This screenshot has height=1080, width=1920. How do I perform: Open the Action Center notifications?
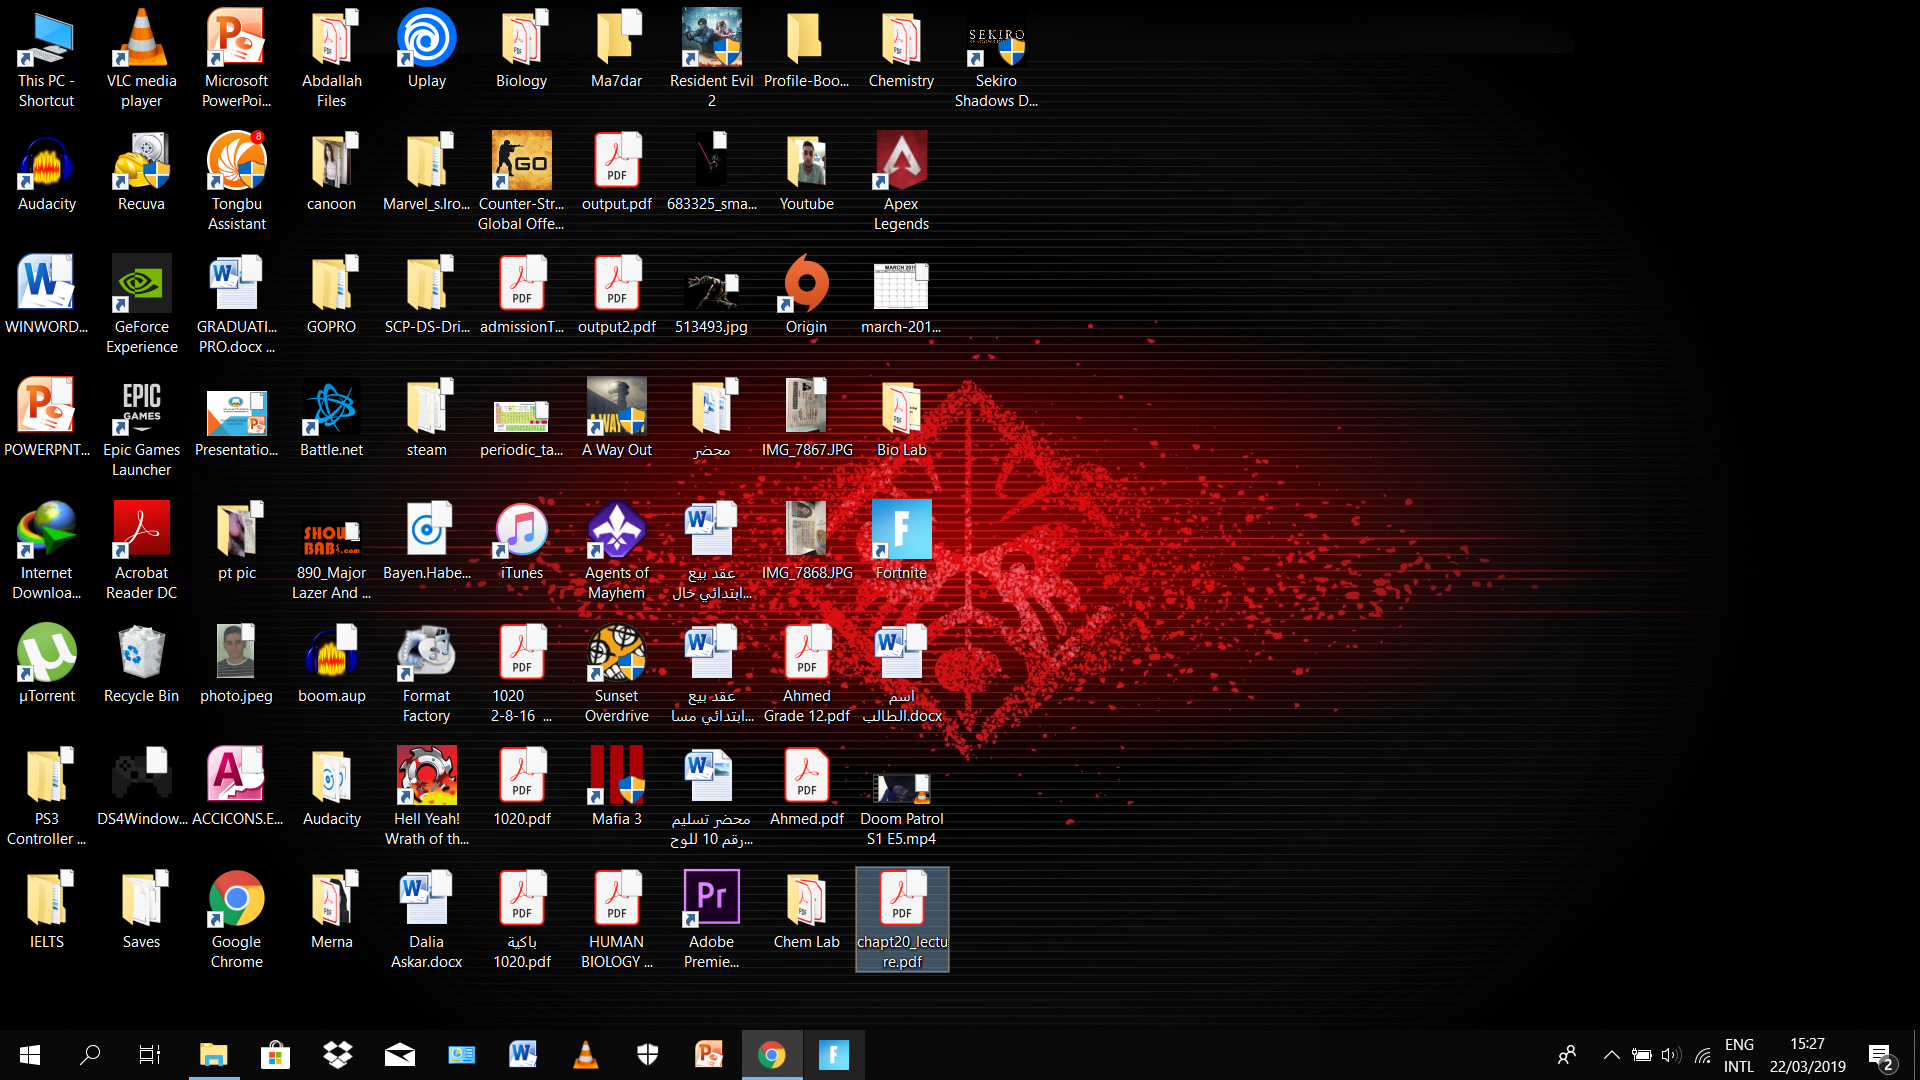point(1880,1055)
